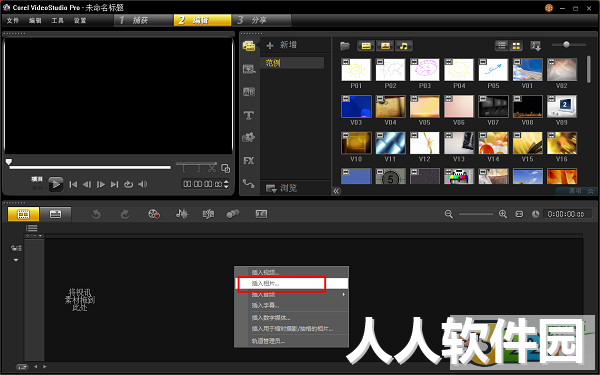The height and width of the screenshot is (375, 600).
Task: Set mark-out bracket in preview
Action: pos(198,168)
